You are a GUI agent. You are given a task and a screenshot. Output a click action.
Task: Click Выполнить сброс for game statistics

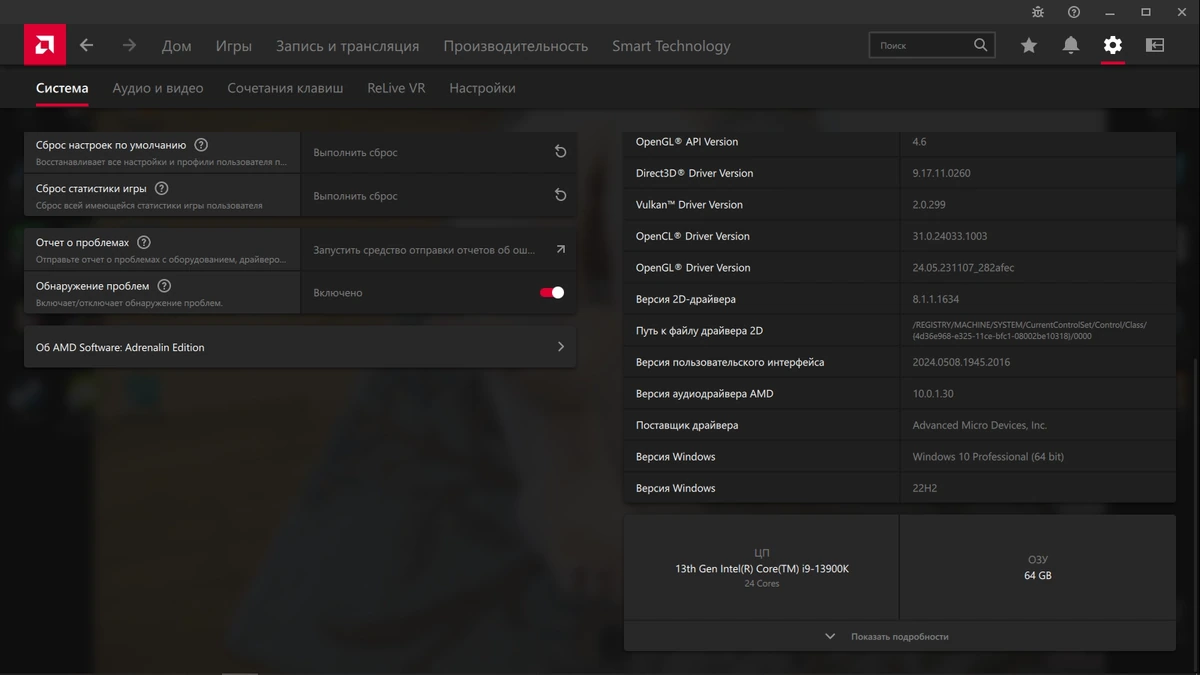438,196
